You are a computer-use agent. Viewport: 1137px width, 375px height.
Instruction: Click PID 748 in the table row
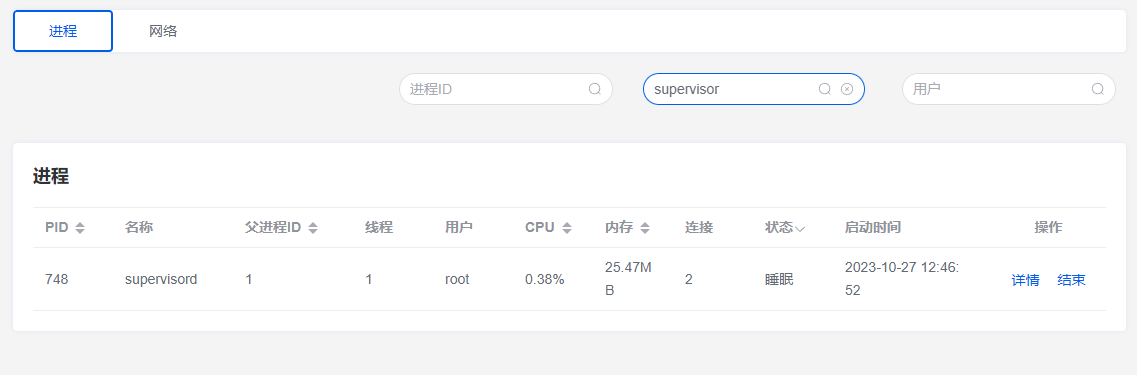(x=57, y=279)
